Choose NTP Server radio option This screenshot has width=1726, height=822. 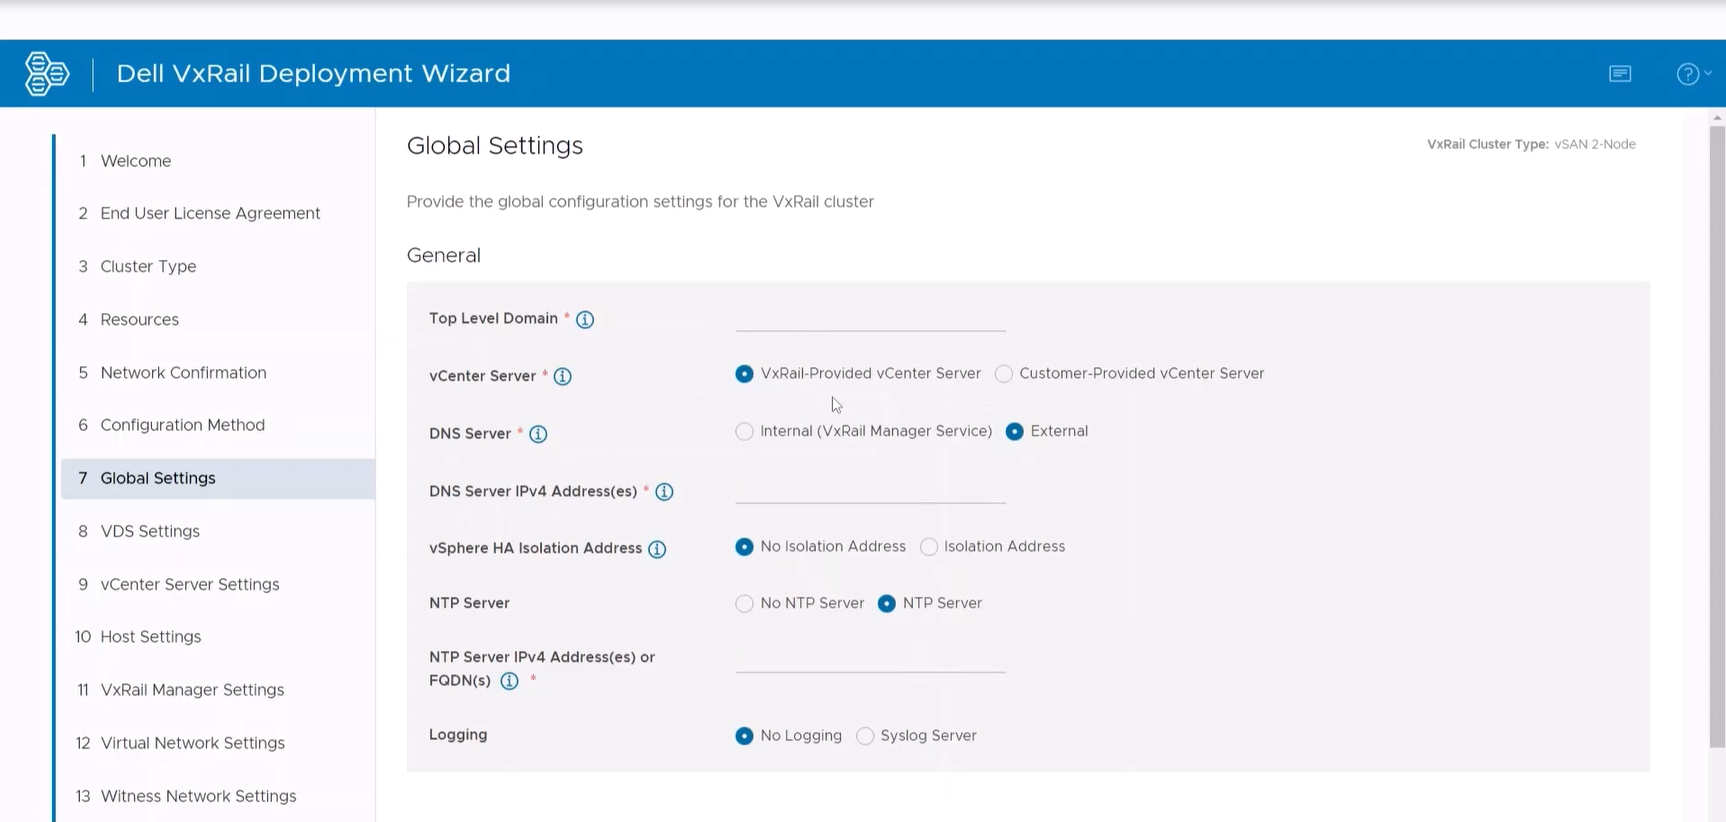[x=886, y=604]
